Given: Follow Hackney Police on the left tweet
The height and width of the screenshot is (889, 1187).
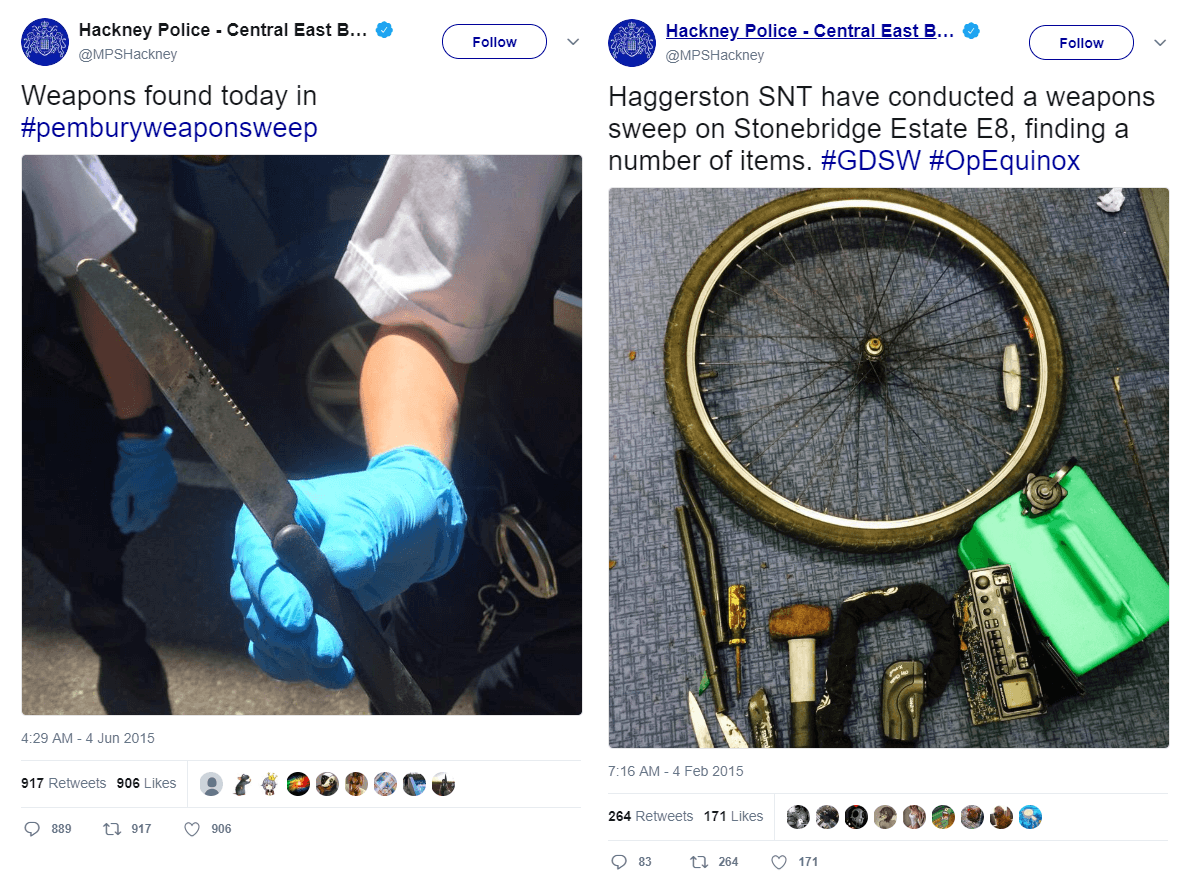Looking at the screenshot, I should click(494, 42).
